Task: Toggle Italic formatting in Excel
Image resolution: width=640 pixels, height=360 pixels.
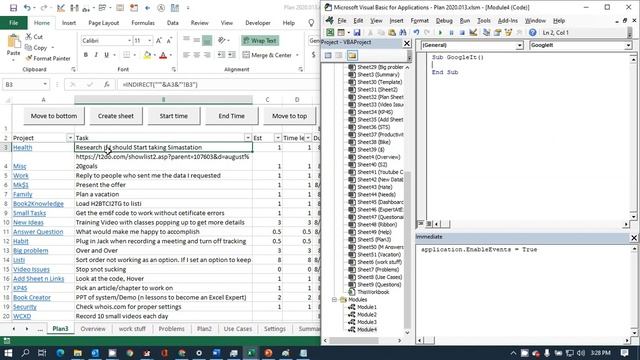Action: point(96,55)
